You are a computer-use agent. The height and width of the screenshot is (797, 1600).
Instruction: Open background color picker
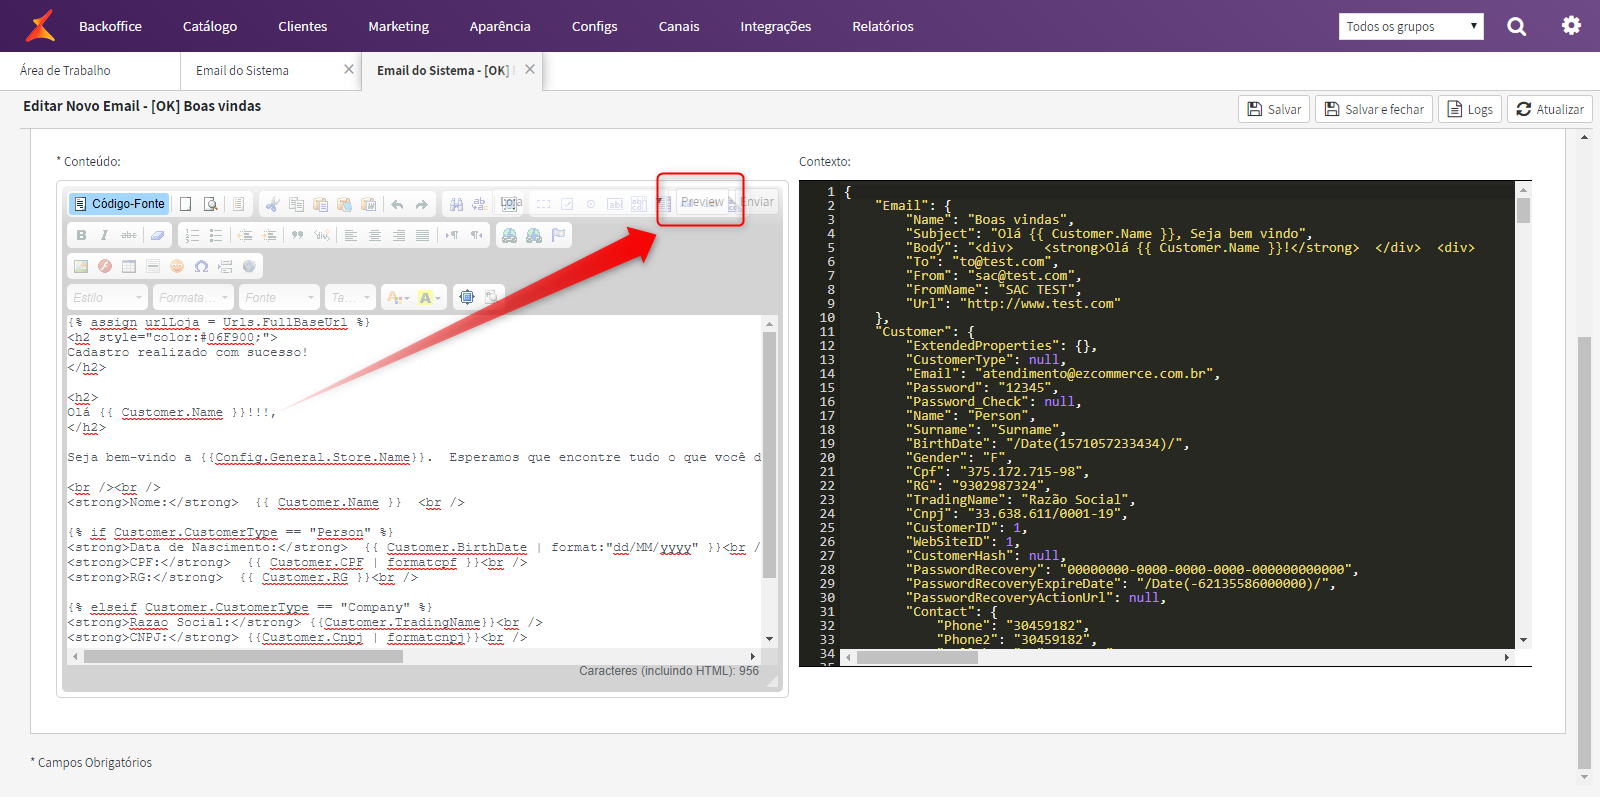pos(429,297)
